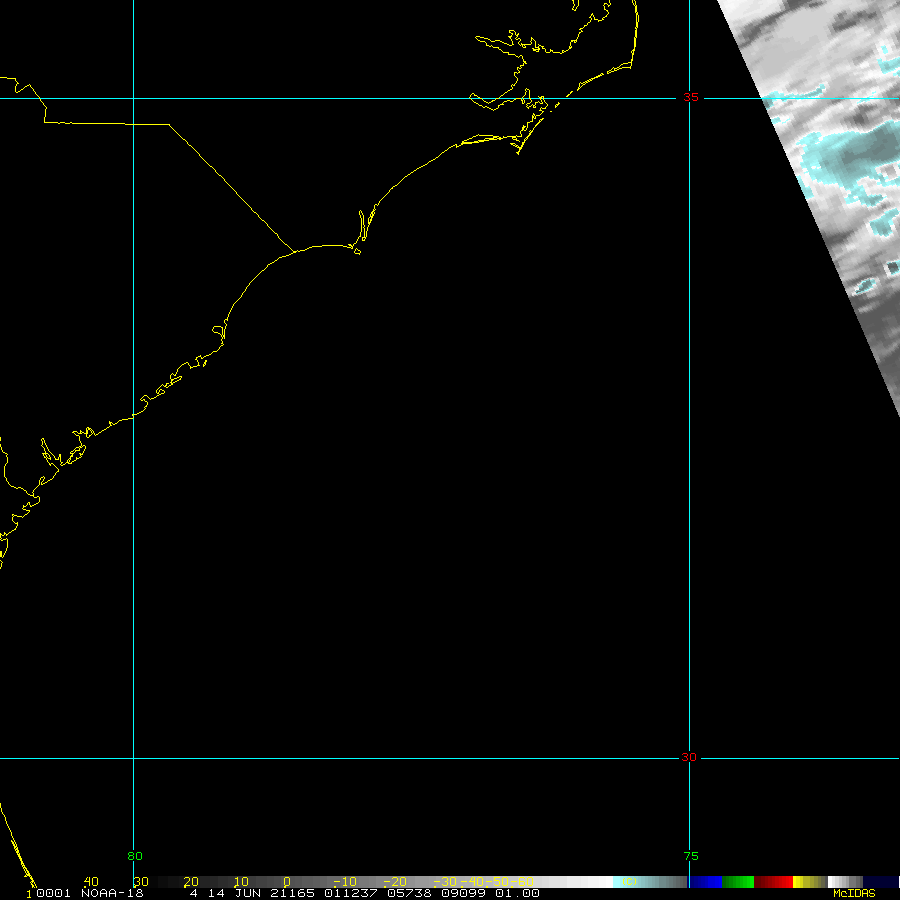Image resolution: width=900 pixels, height=900 pixels.
Task: Click the red 35 latitude label
Action: 690,97
